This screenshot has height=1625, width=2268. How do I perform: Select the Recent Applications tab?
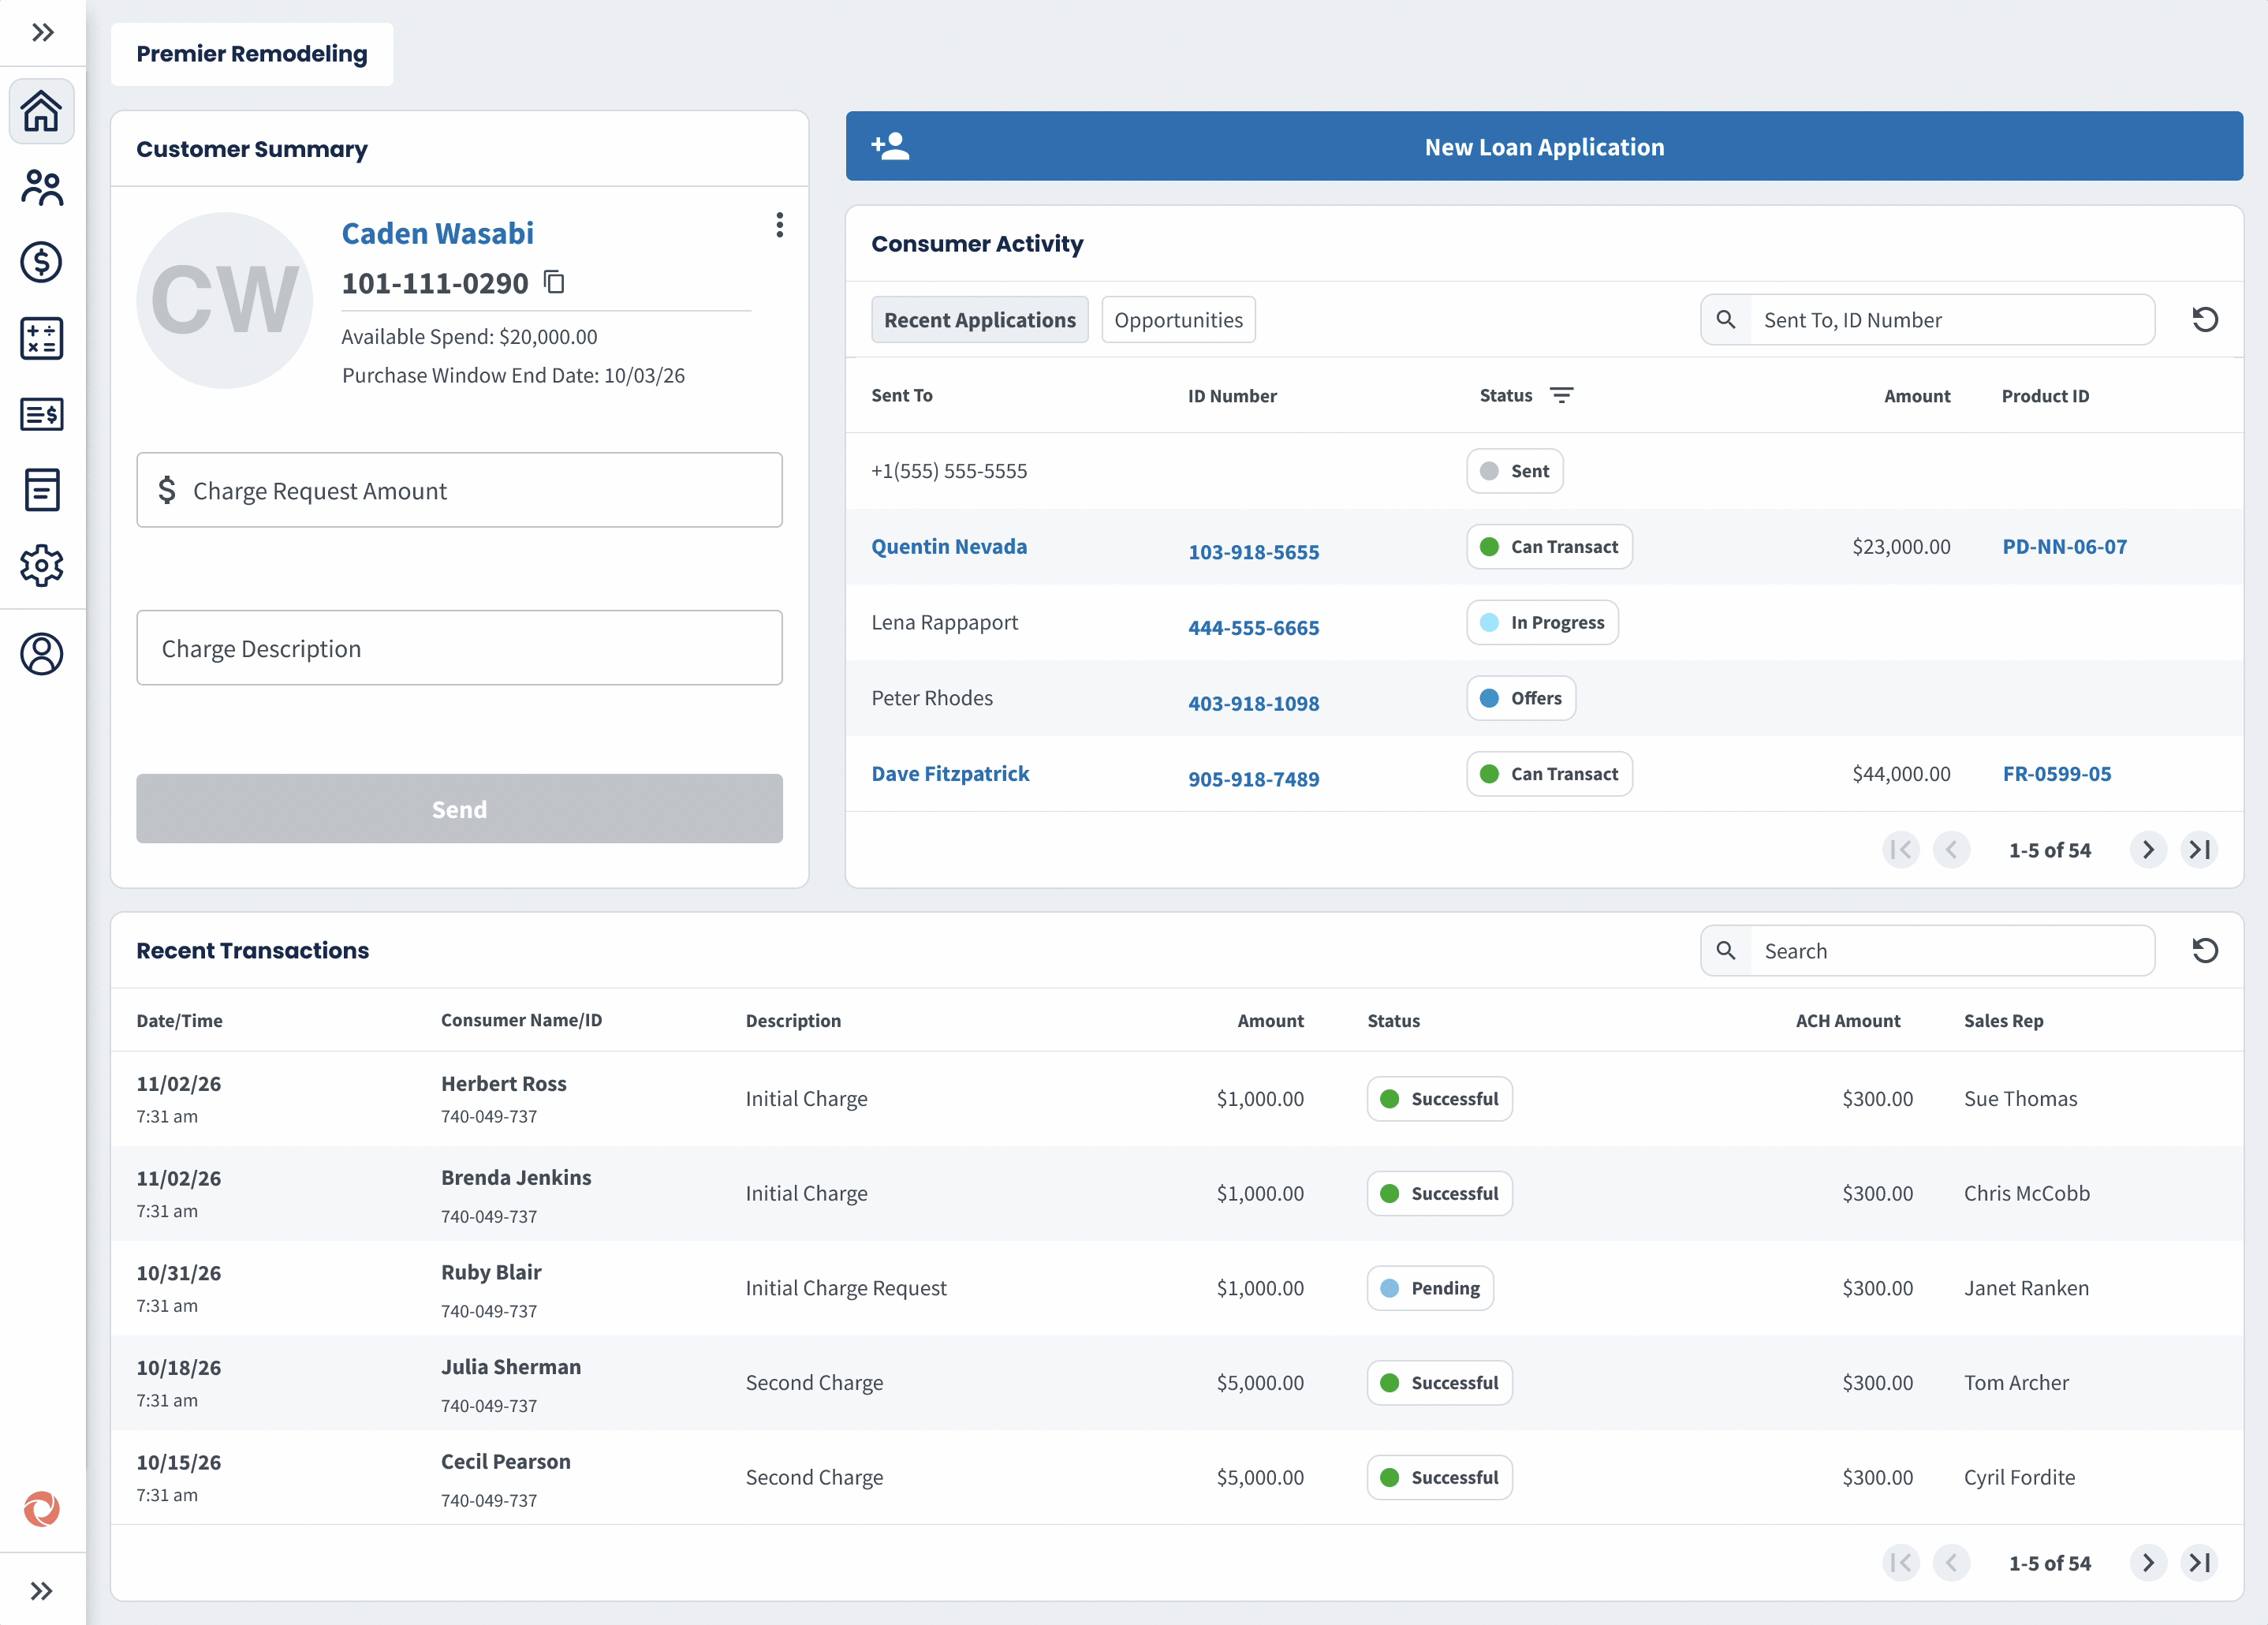pyautogui.click(x=979, y=320)
